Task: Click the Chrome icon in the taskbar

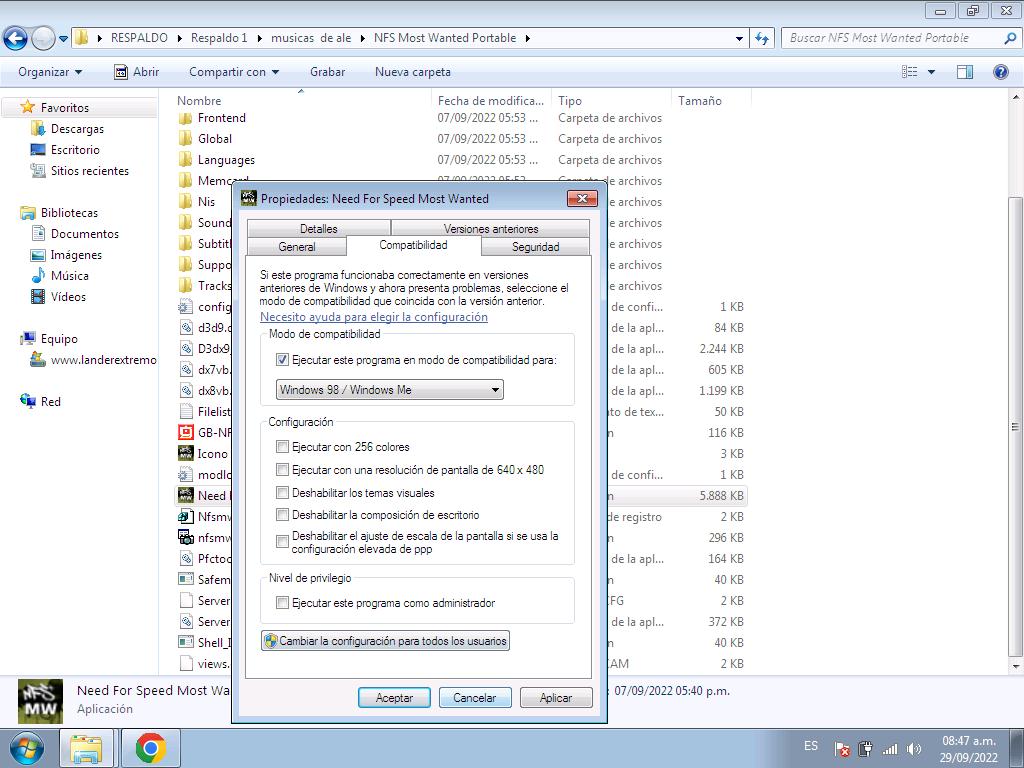Action: (x=150, y=748)
